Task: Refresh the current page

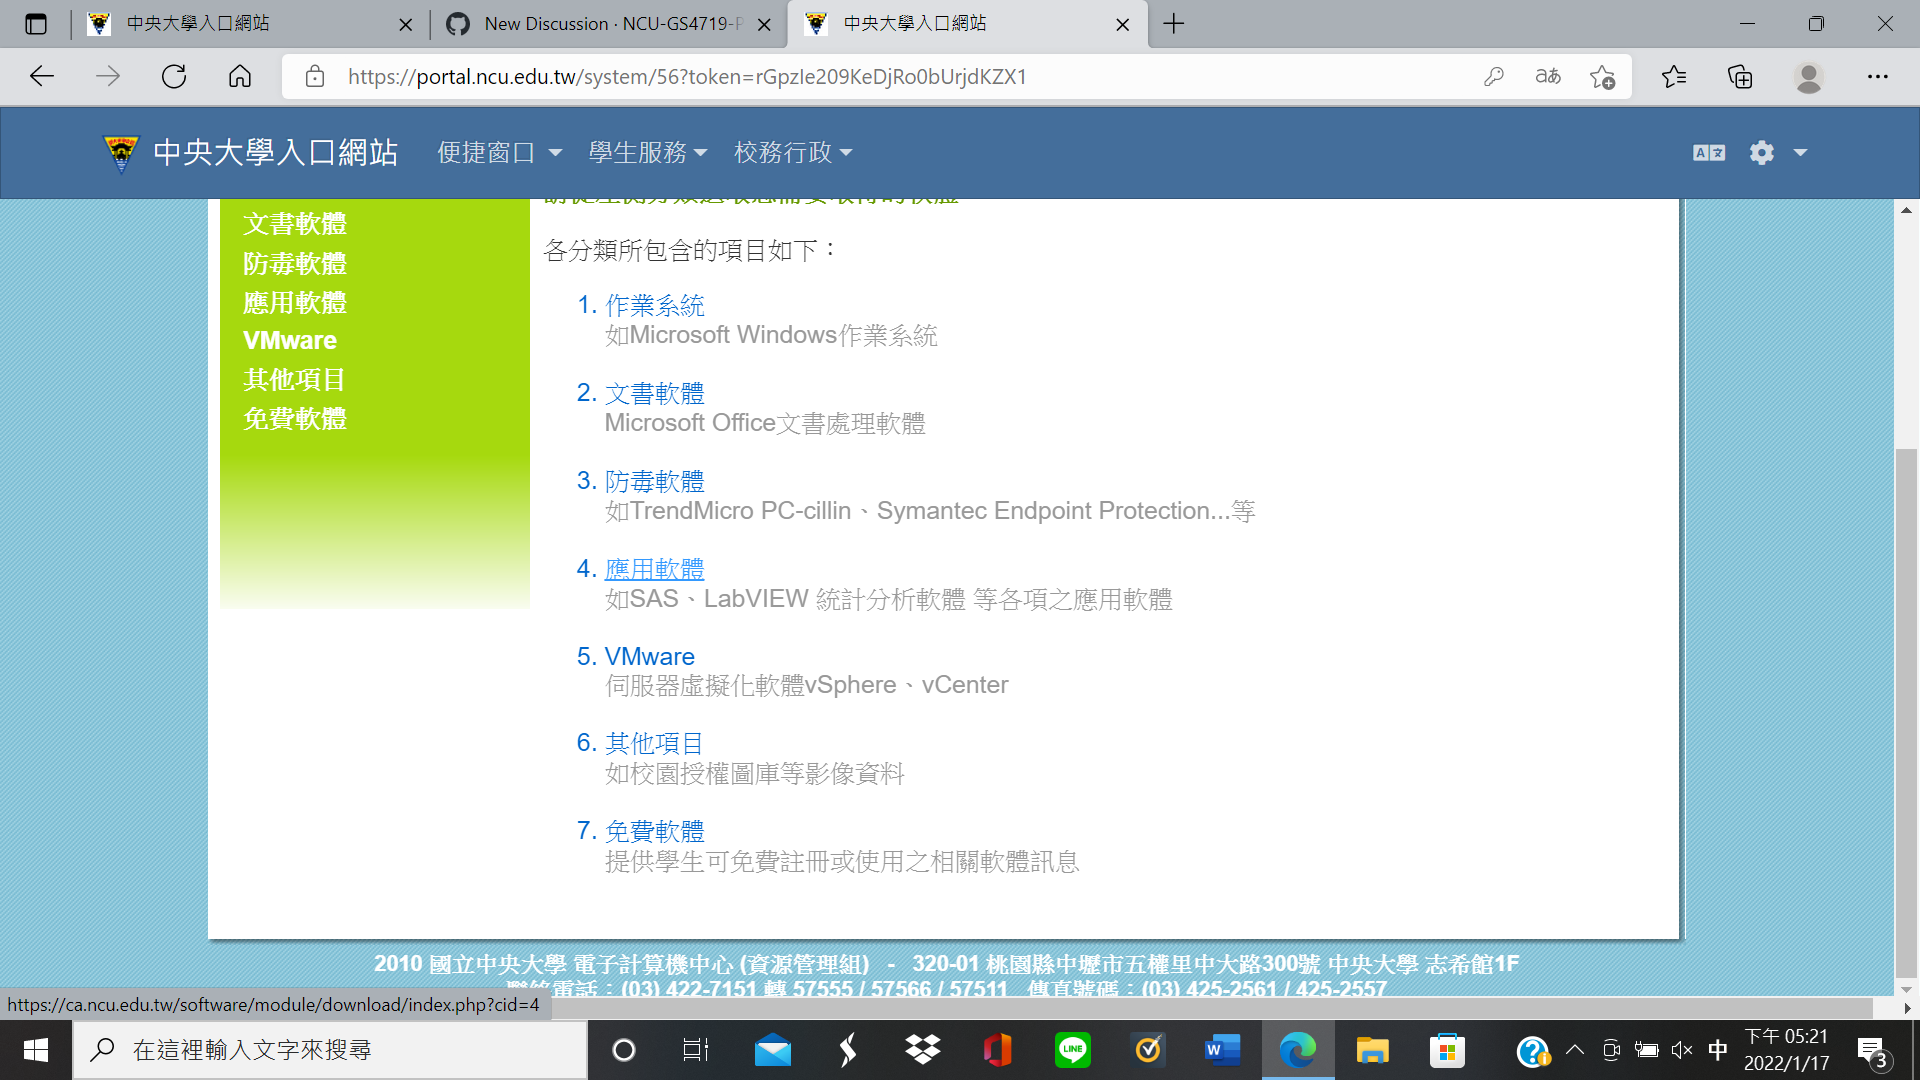Action: point(173,76)
